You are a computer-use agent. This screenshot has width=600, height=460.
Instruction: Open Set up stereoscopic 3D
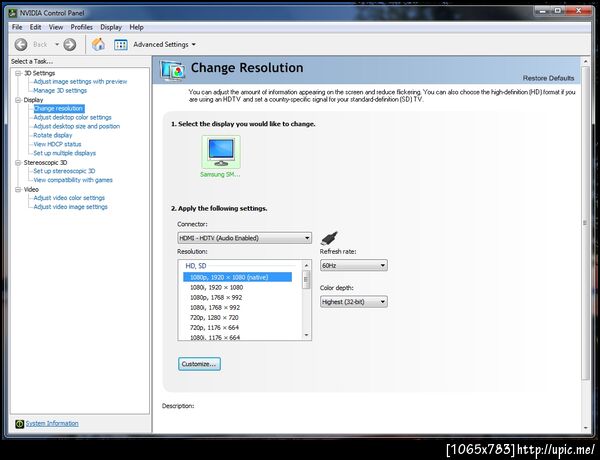[64, 171]
